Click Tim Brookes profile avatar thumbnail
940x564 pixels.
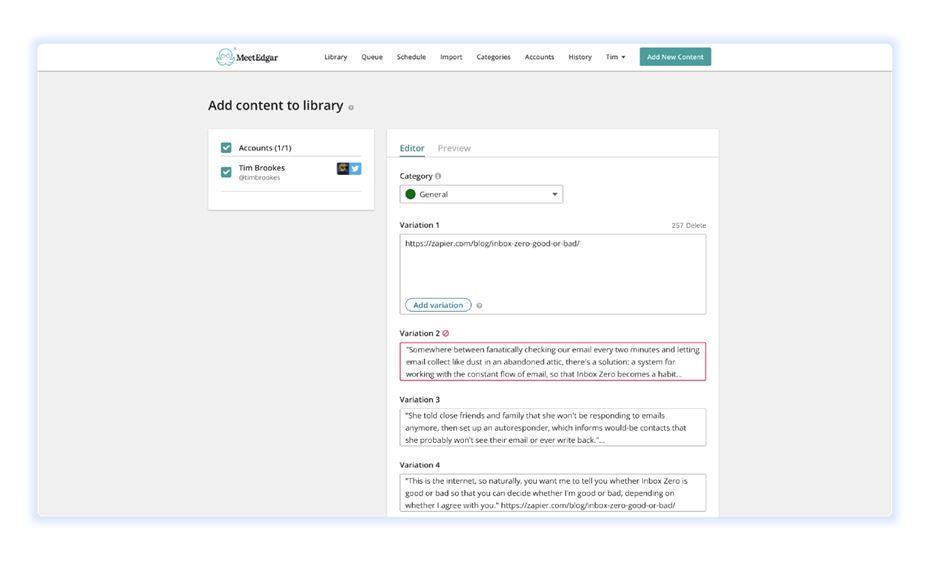pyautogui.click(x=342, y=169)
